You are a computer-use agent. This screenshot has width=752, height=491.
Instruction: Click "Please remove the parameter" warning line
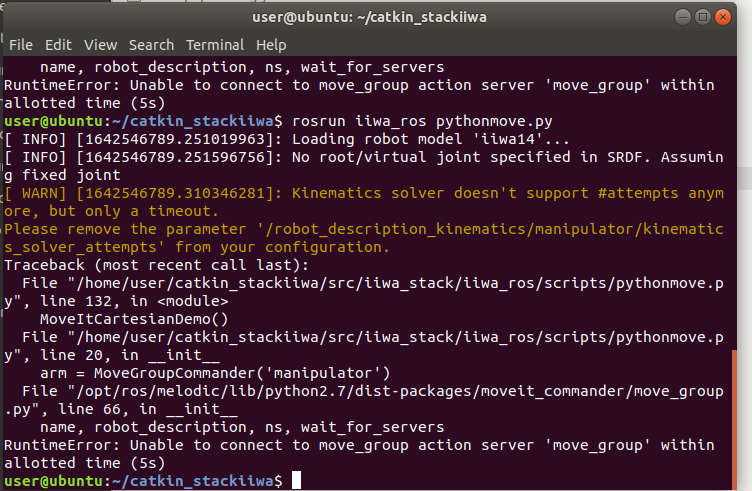pyautogui.click(x=364, y=229)
